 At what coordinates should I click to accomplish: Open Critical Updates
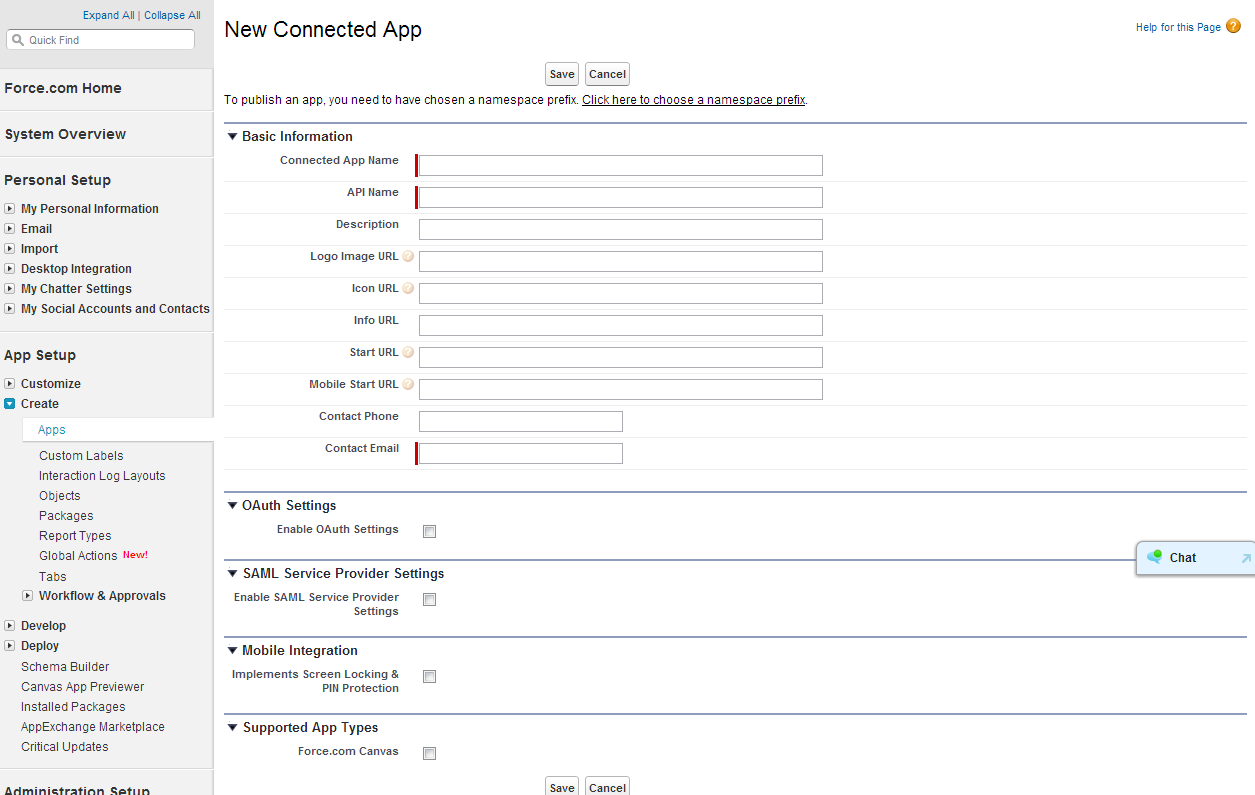65,747
